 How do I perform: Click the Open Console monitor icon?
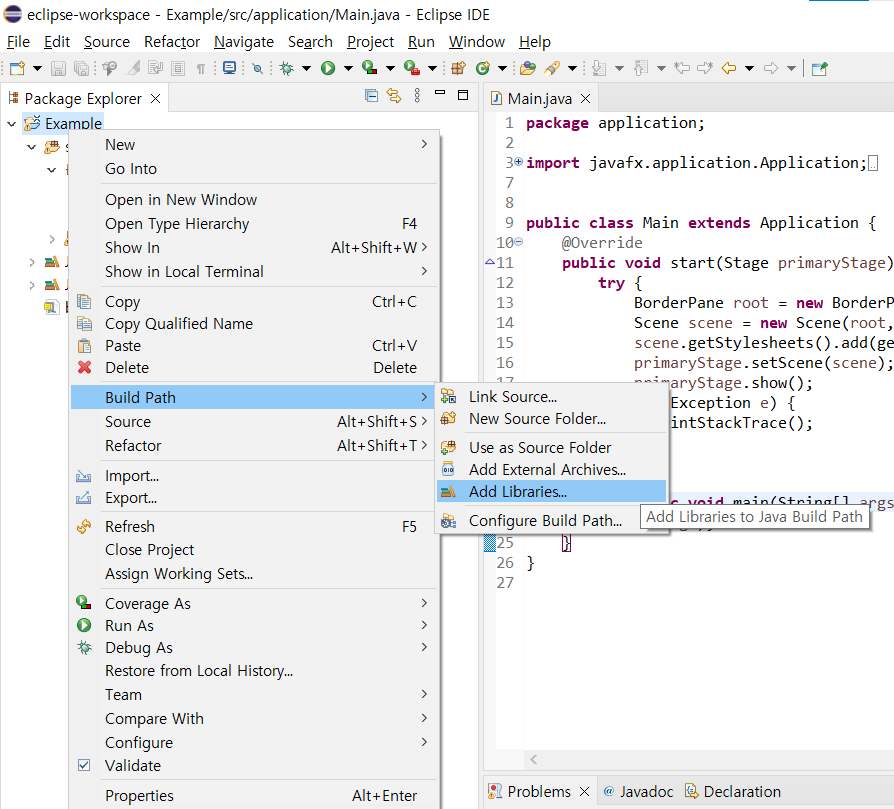(x=229, y=68)
